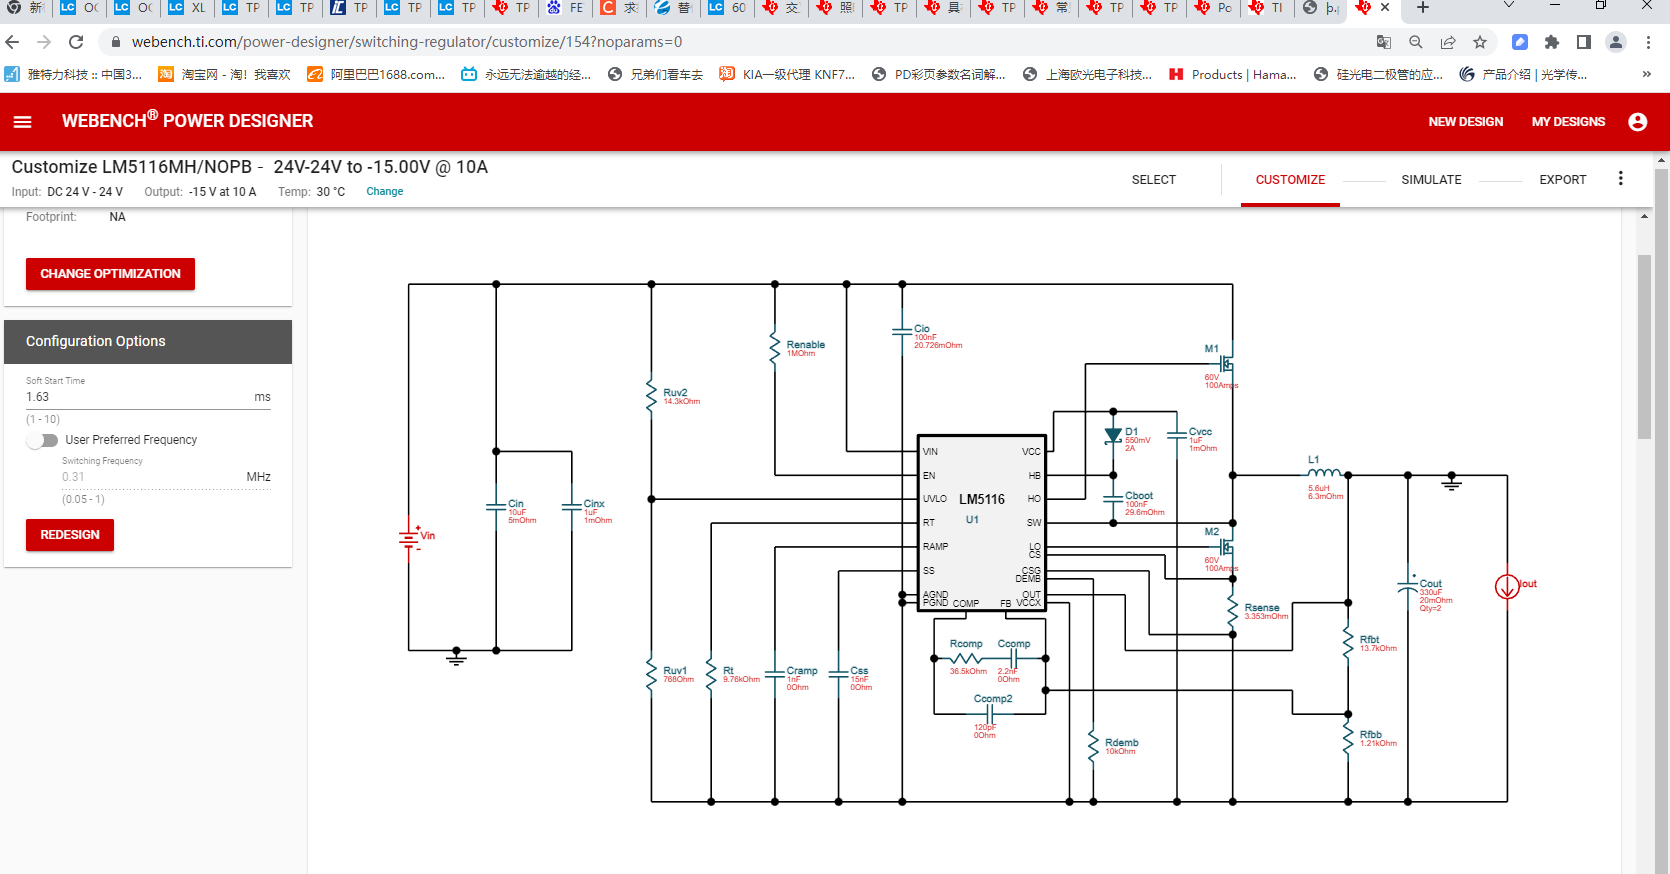Open the NEW DESIGN menu item
The width and height of the screenshot is (1670, 874).
click(1465, 122)
